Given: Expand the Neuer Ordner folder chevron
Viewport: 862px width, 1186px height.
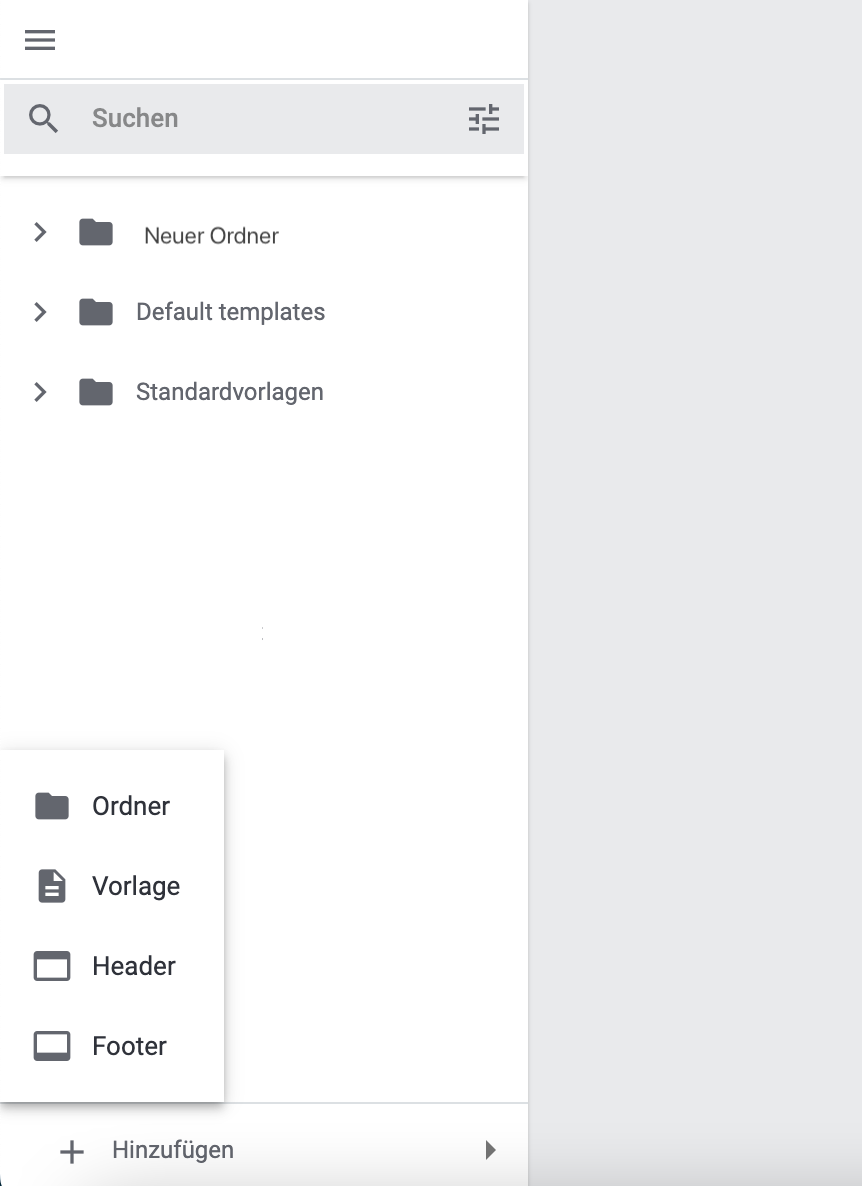Looking at the screenshot, I should (40, 233).
